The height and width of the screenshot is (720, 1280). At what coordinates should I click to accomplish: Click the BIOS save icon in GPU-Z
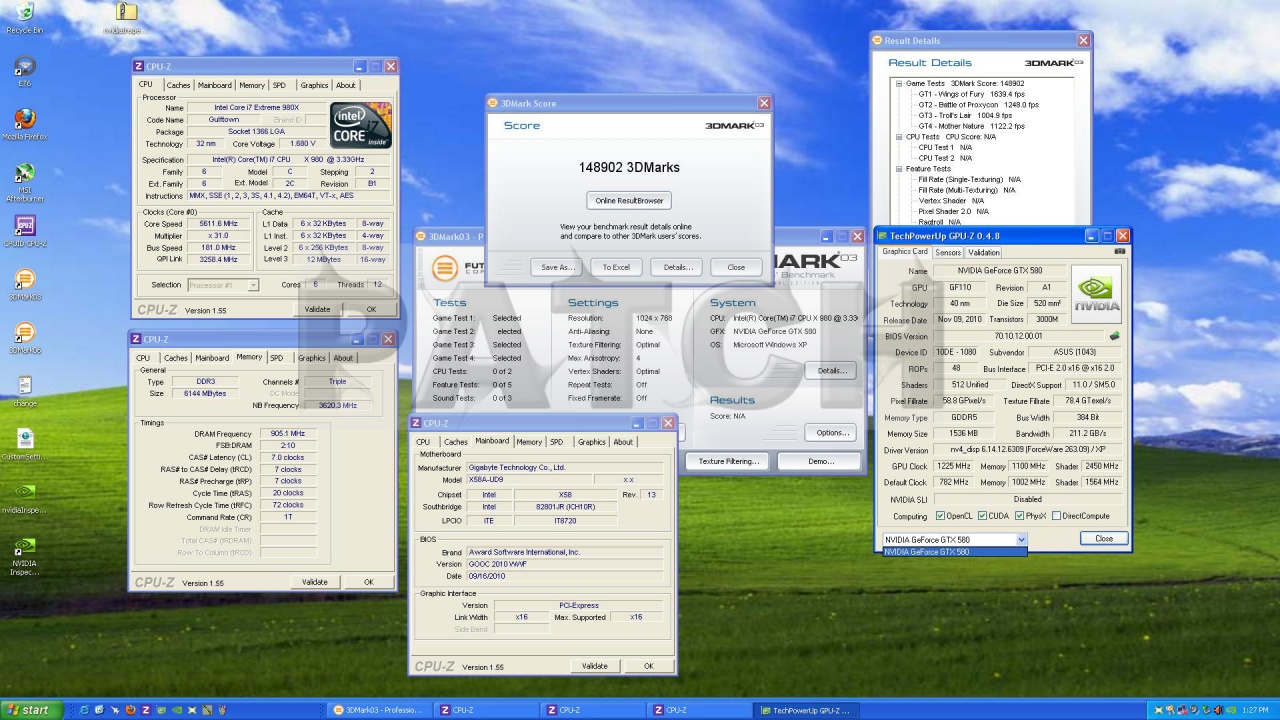pos(1114,336)
